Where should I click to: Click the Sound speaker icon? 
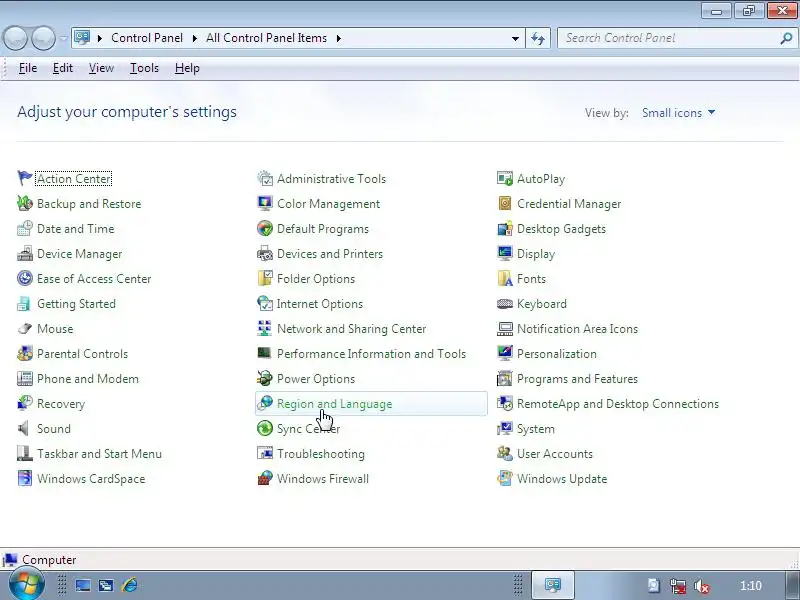coord(24,428)
